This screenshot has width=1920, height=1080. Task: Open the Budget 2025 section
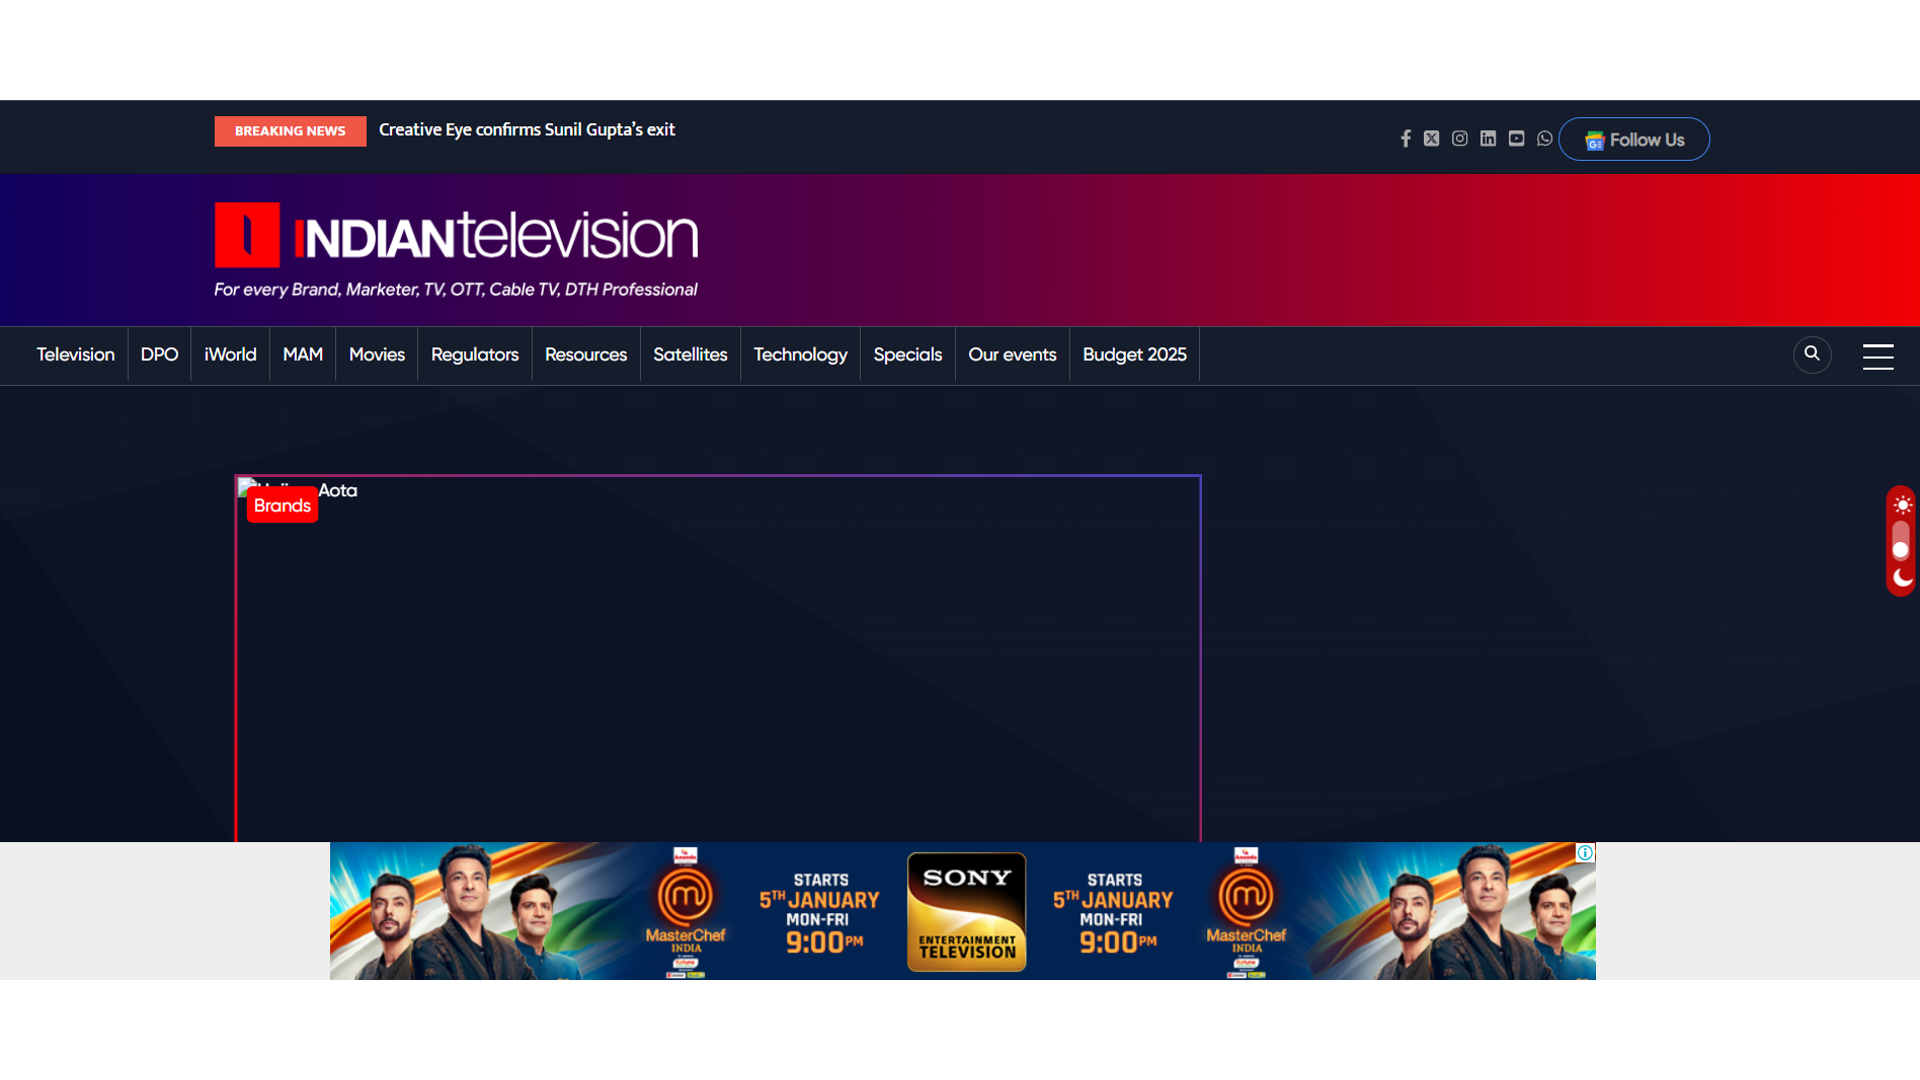1134,355
